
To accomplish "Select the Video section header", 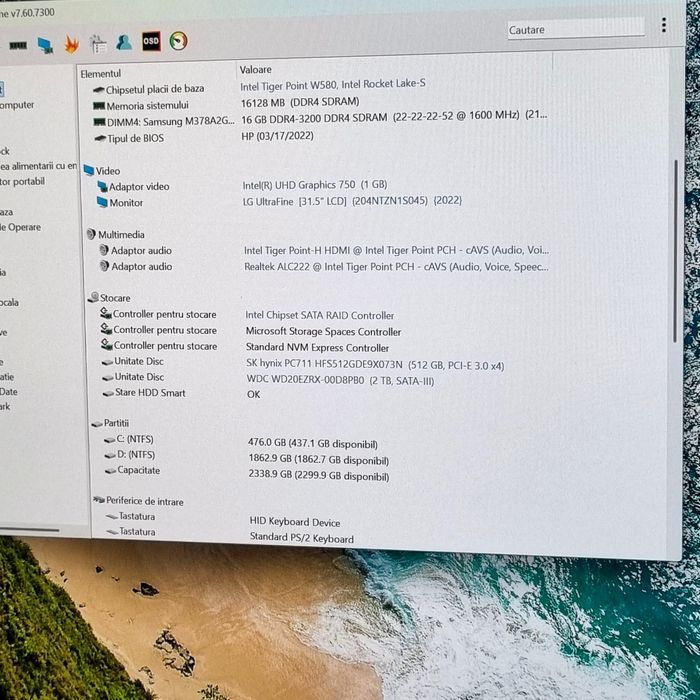I will point(101,171).
